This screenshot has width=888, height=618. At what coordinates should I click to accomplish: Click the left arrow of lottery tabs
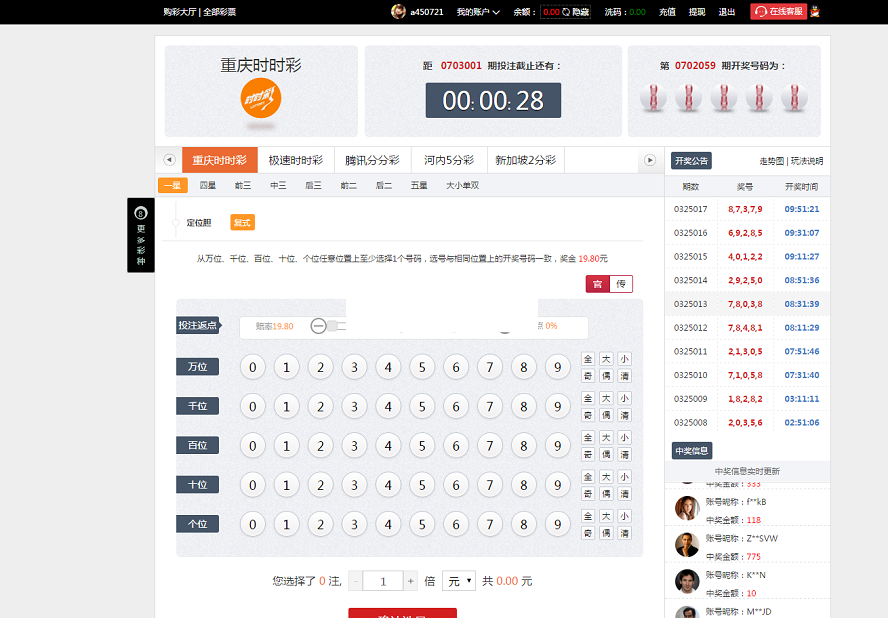[169, 160]
